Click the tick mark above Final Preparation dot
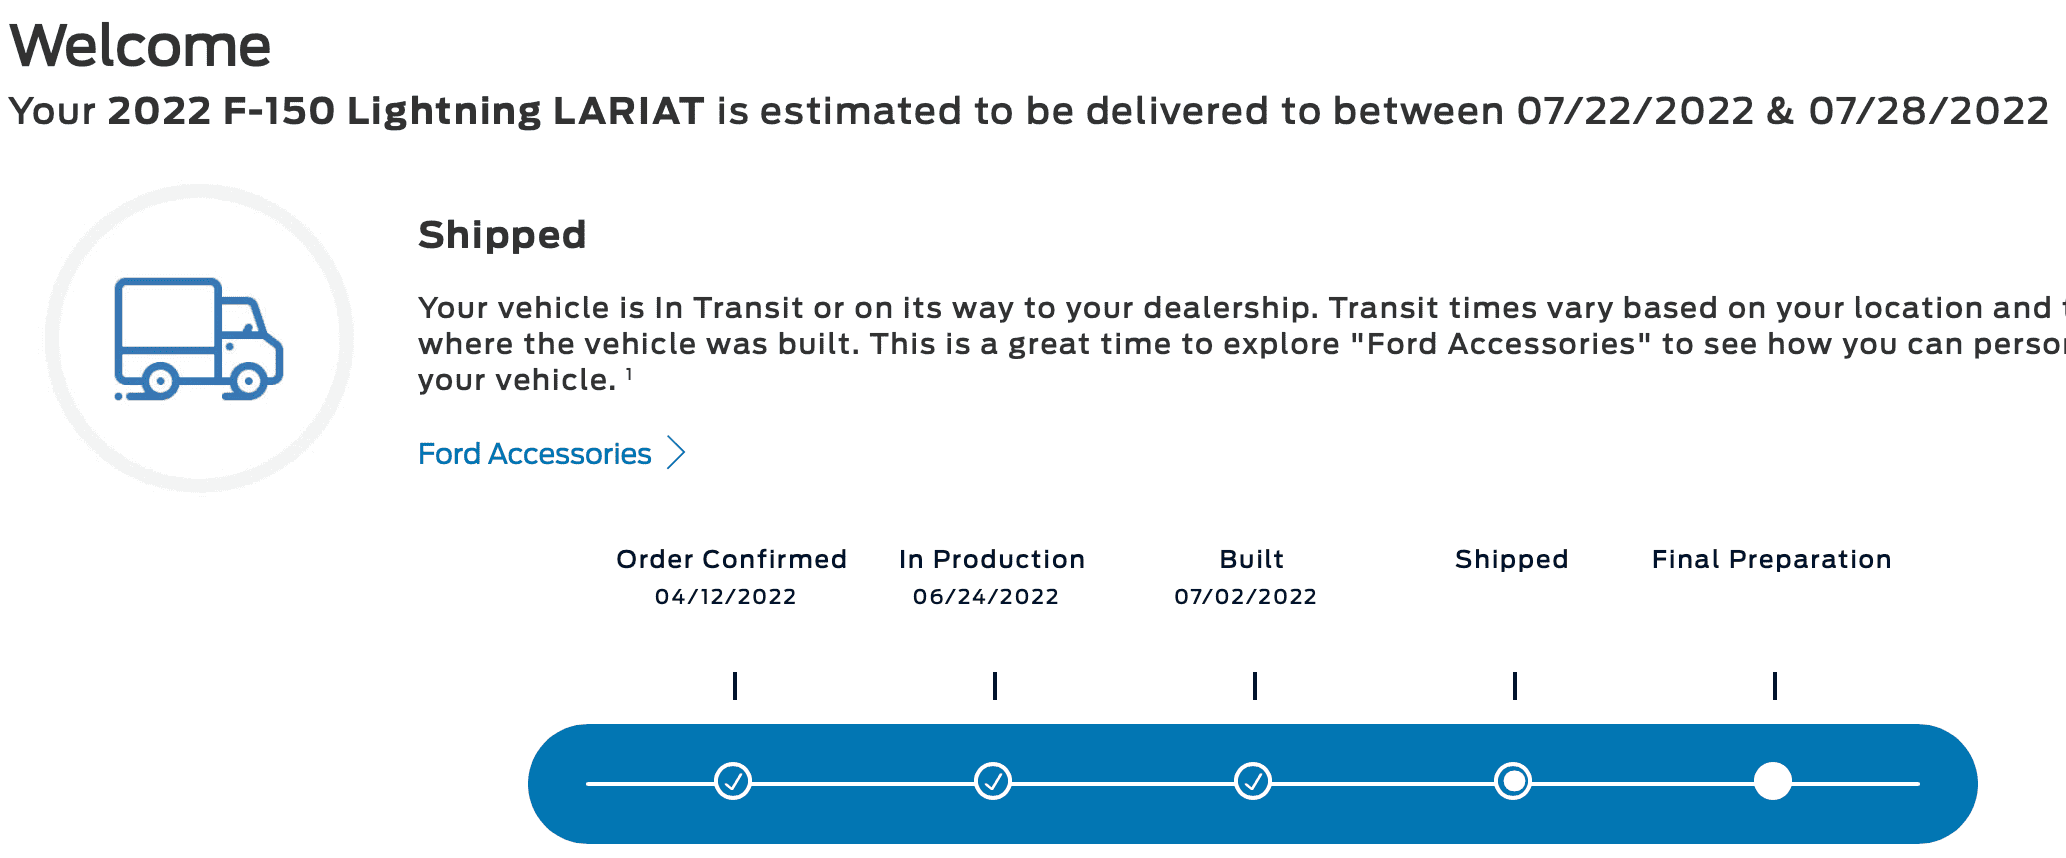Viewport: 2066px width, 858px height. 1775,686
